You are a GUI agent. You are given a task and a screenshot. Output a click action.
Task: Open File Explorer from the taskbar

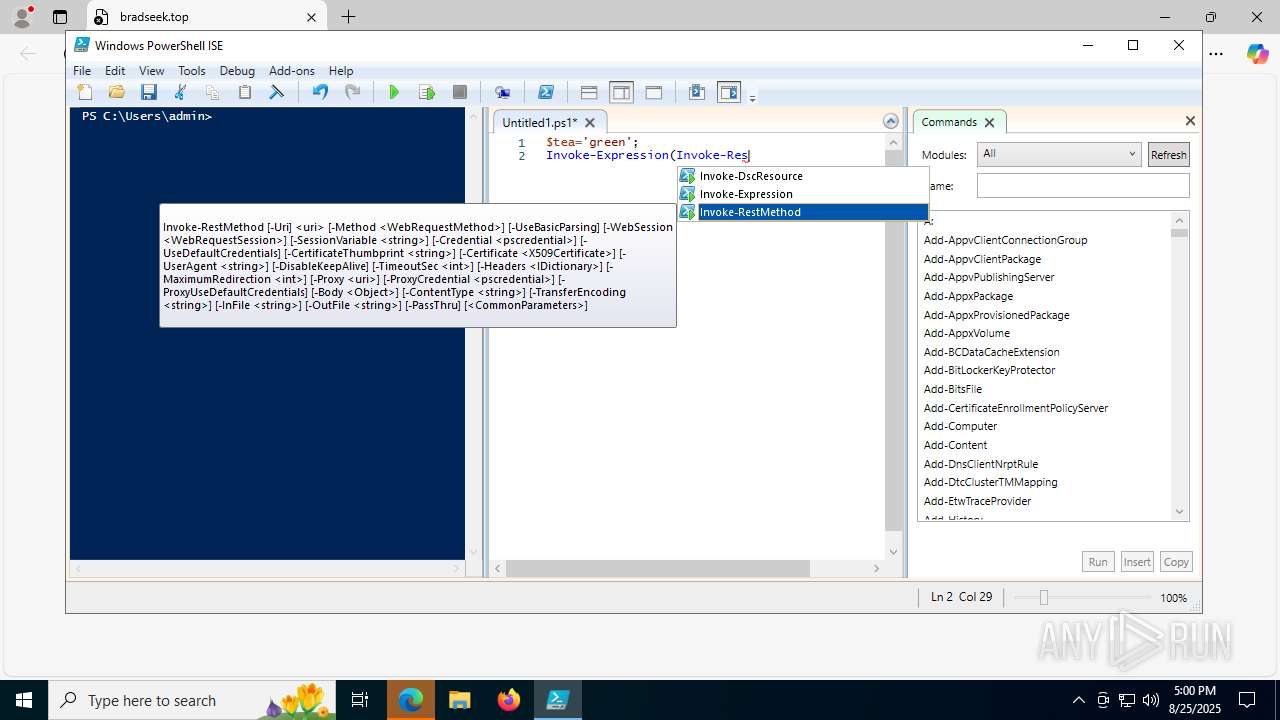click(x=459, y=700)
